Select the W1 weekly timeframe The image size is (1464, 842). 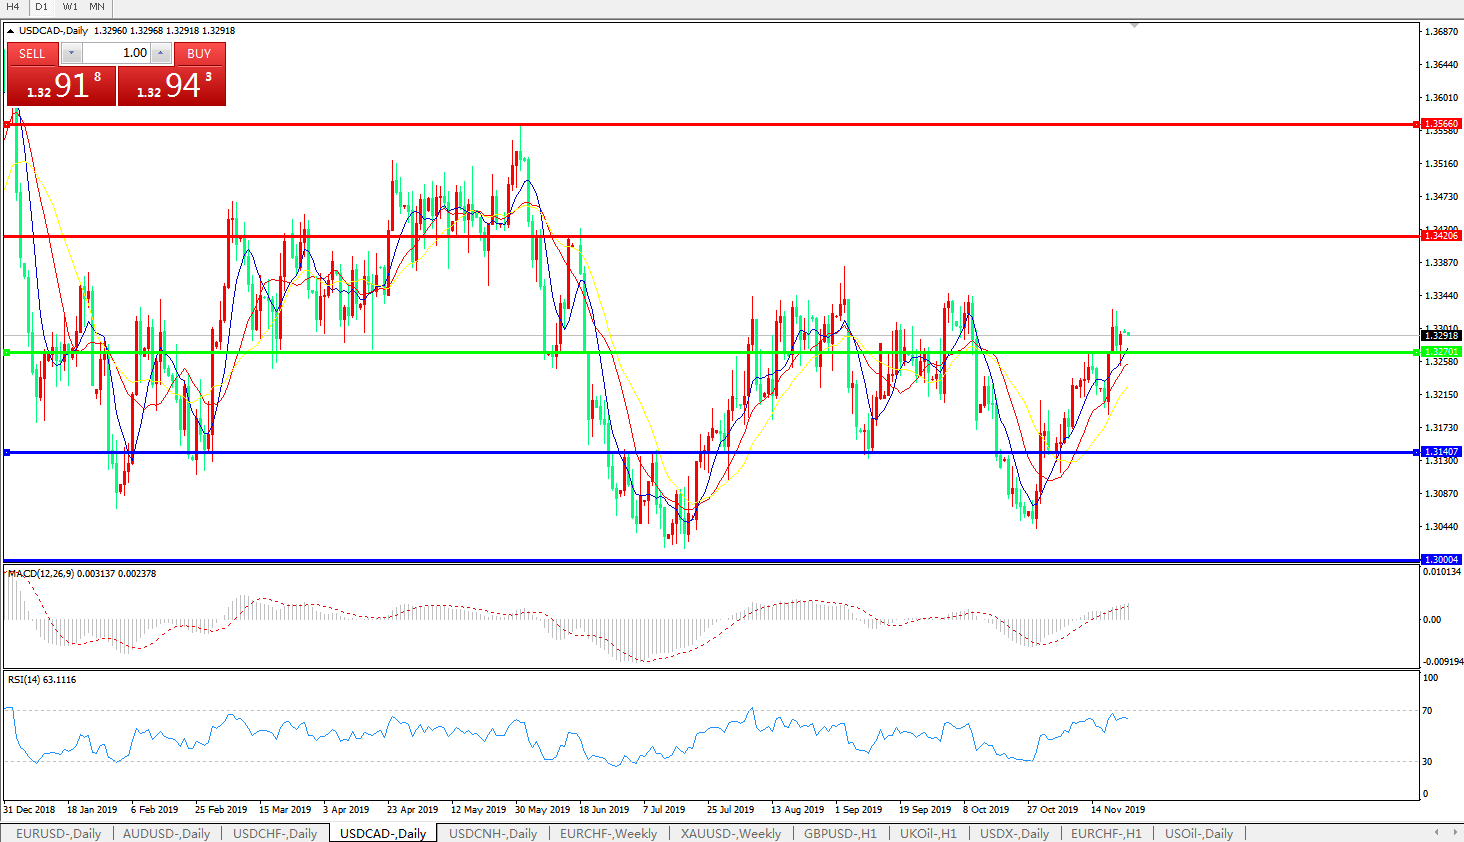(70, 7)
